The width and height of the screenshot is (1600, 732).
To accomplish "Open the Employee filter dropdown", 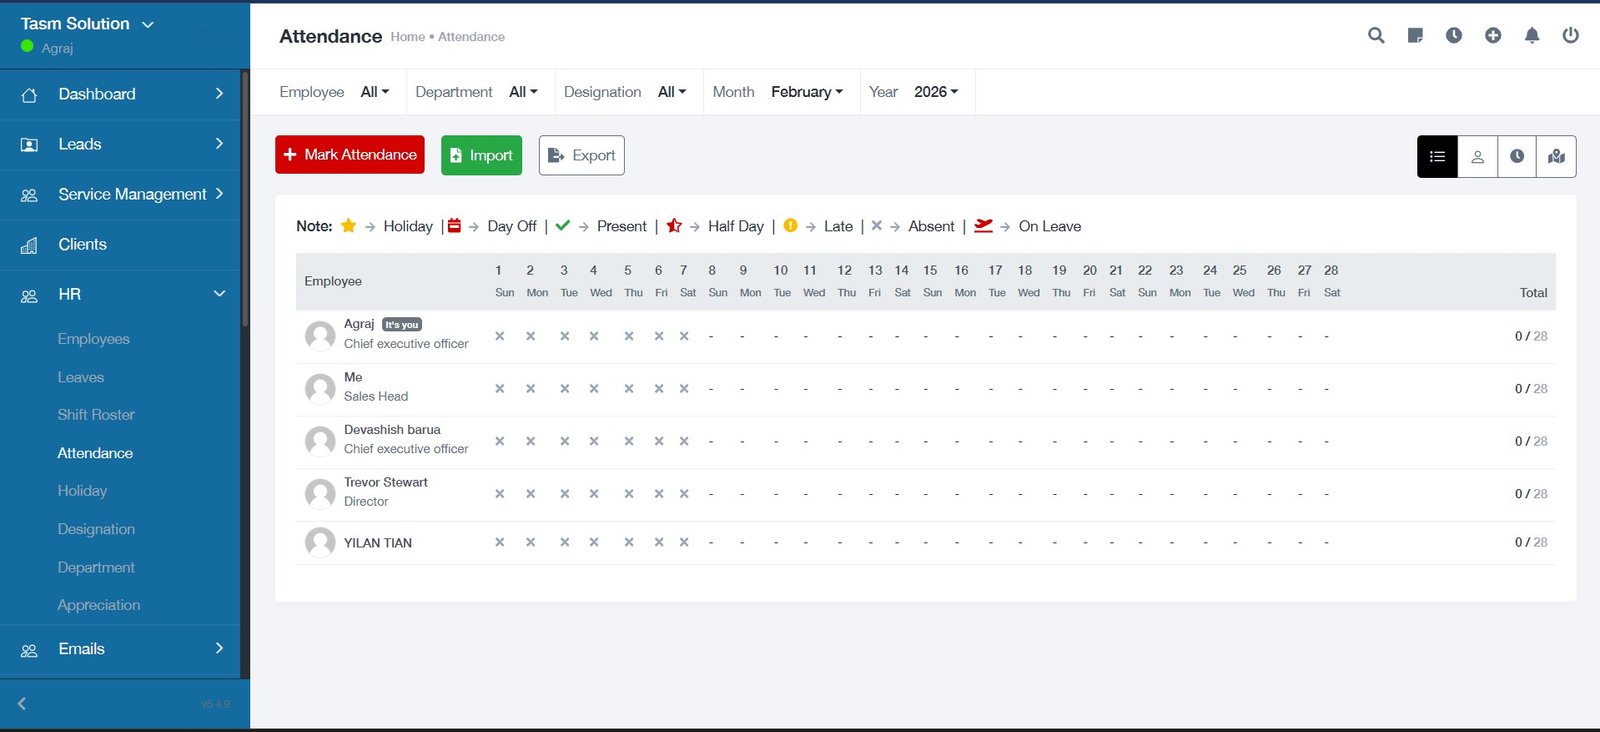I will [x=374, y=92].
